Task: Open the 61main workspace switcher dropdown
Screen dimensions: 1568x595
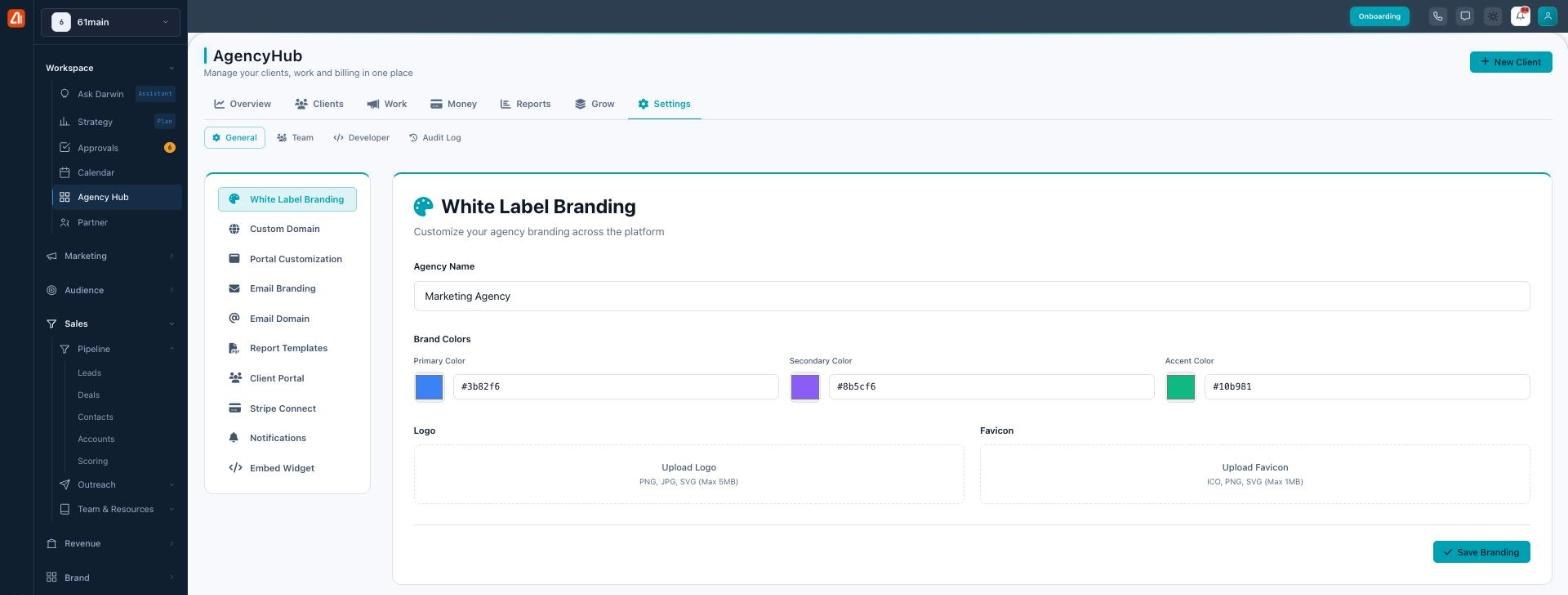Action: pyautogui.click(x=111, y=22)
